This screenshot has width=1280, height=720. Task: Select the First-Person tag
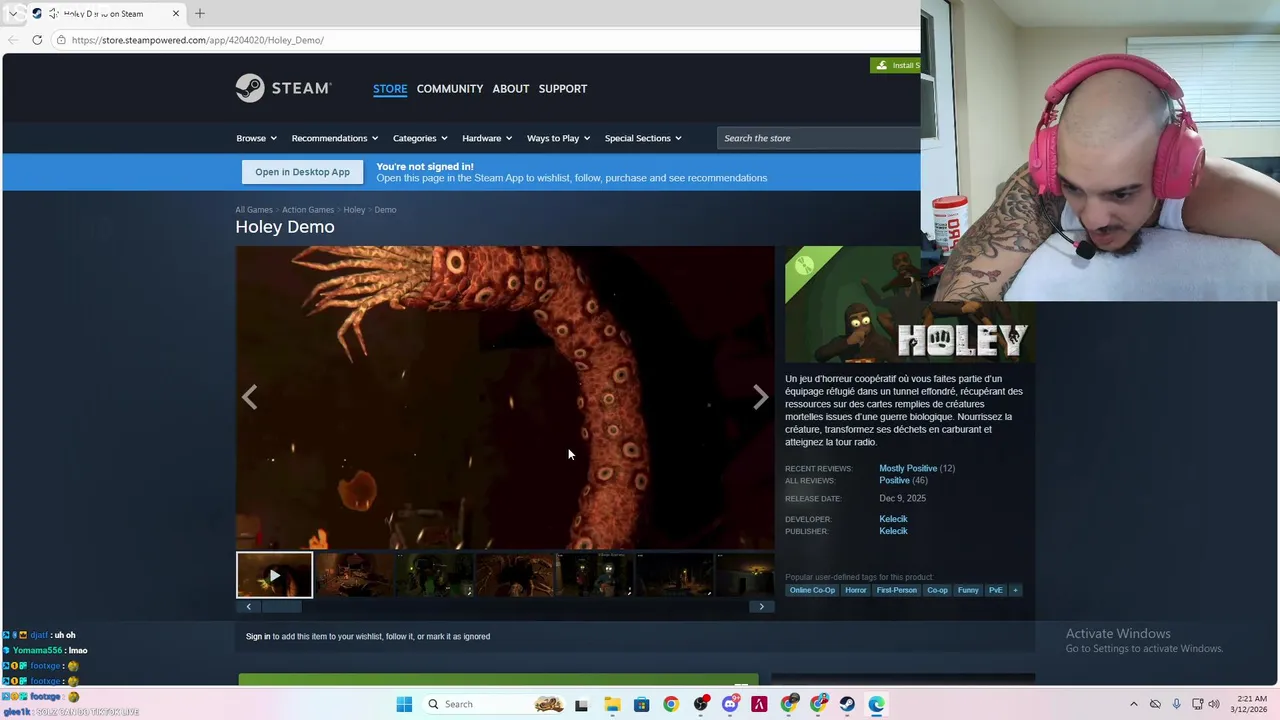896,590
